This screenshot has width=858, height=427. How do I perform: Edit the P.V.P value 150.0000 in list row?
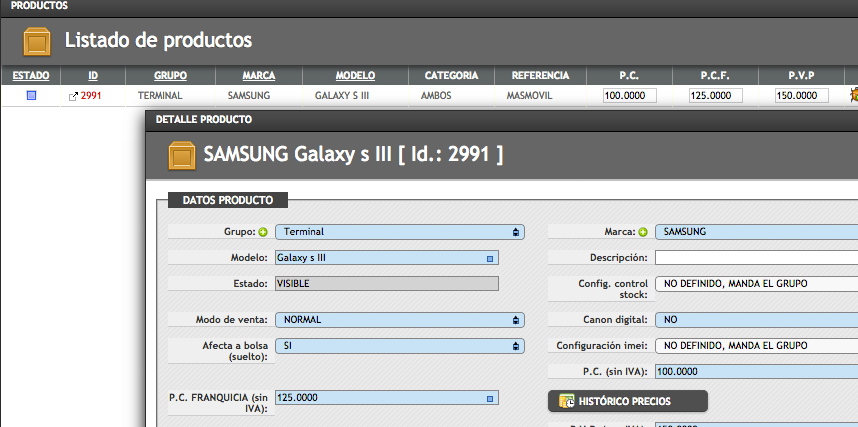[802, 96]
